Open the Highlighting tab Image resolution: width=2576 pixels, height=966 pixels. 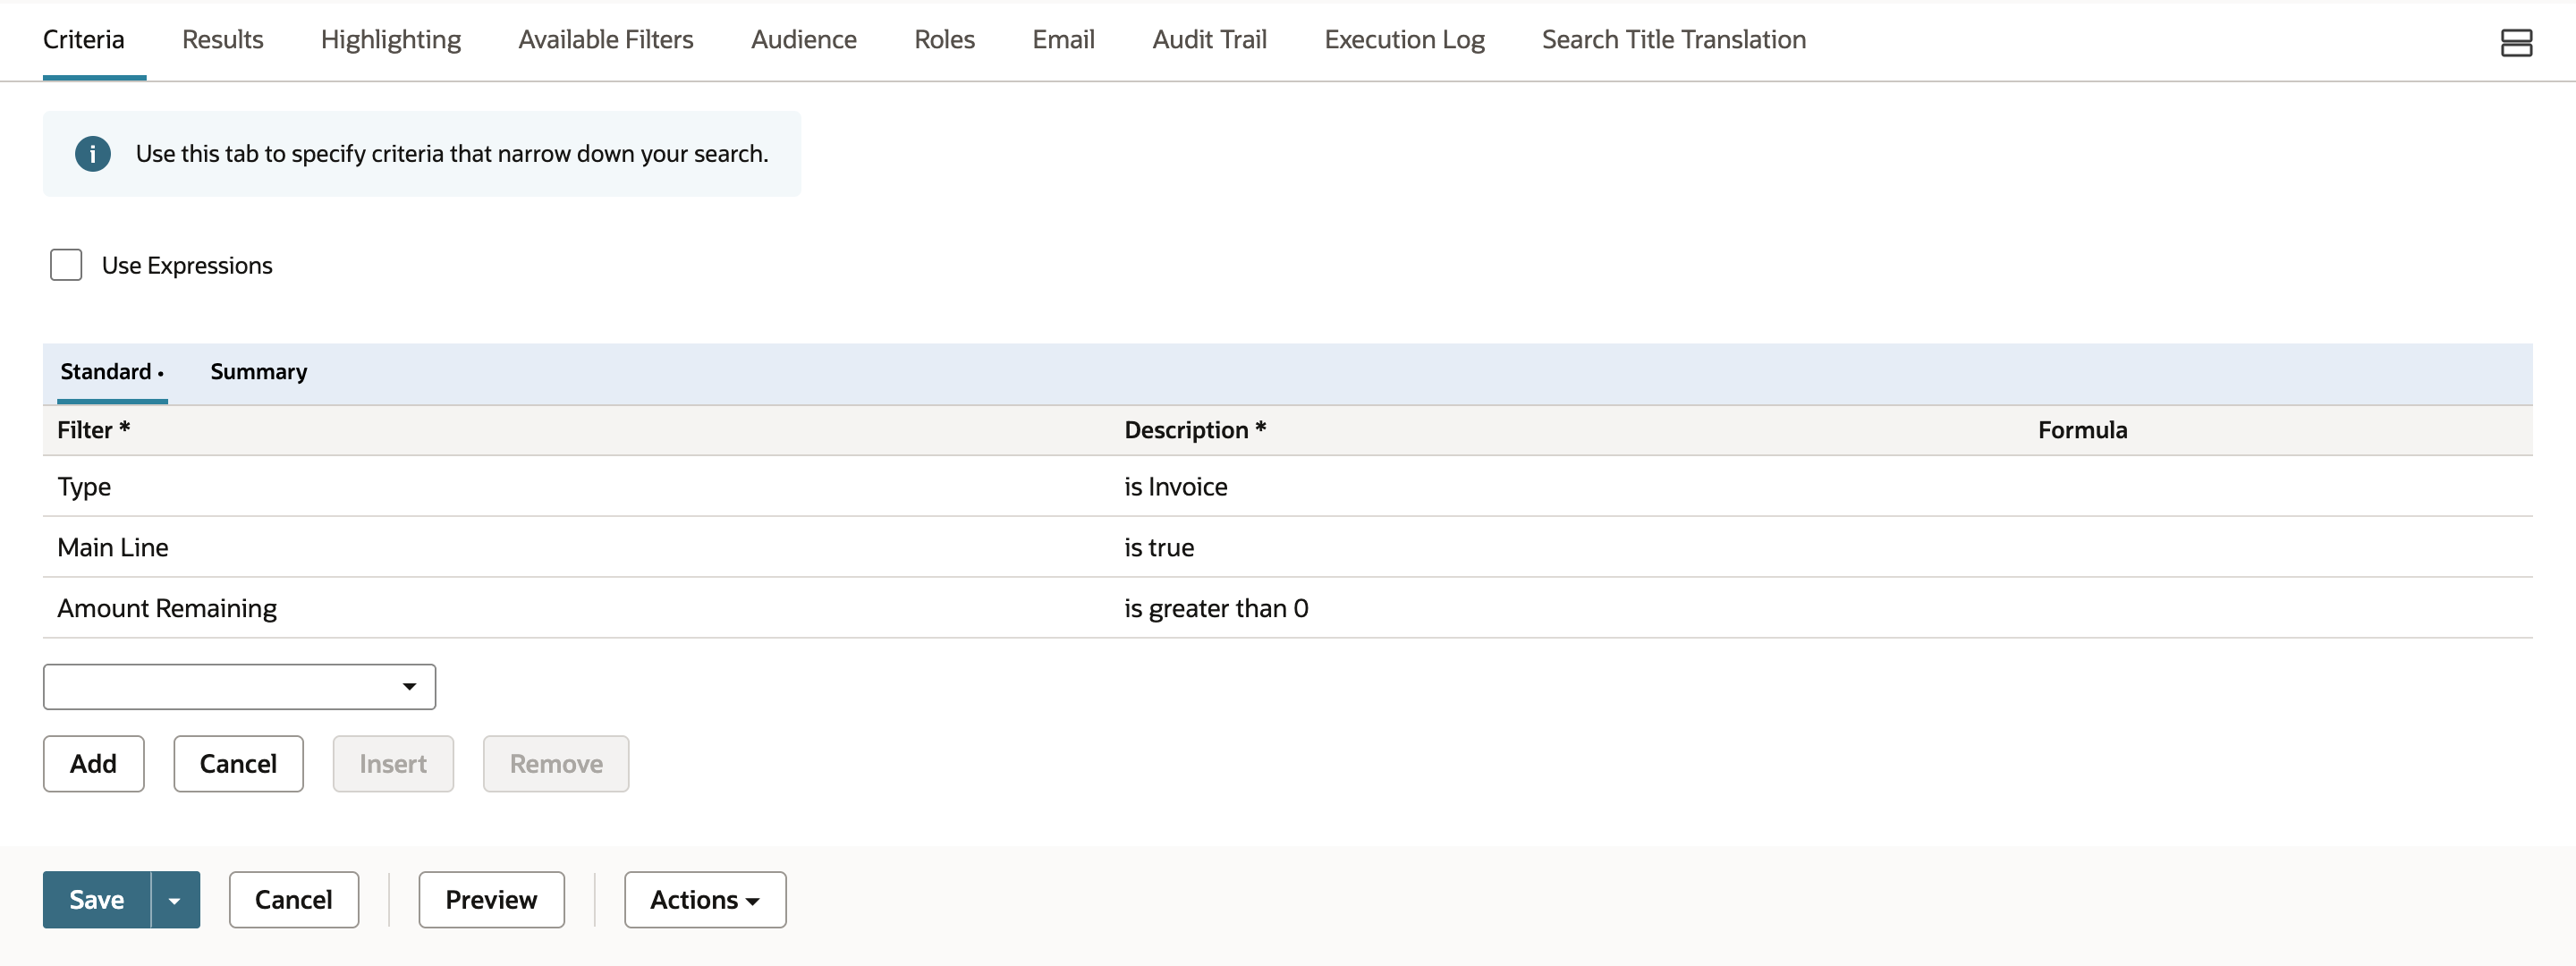[x=391, y=40]
